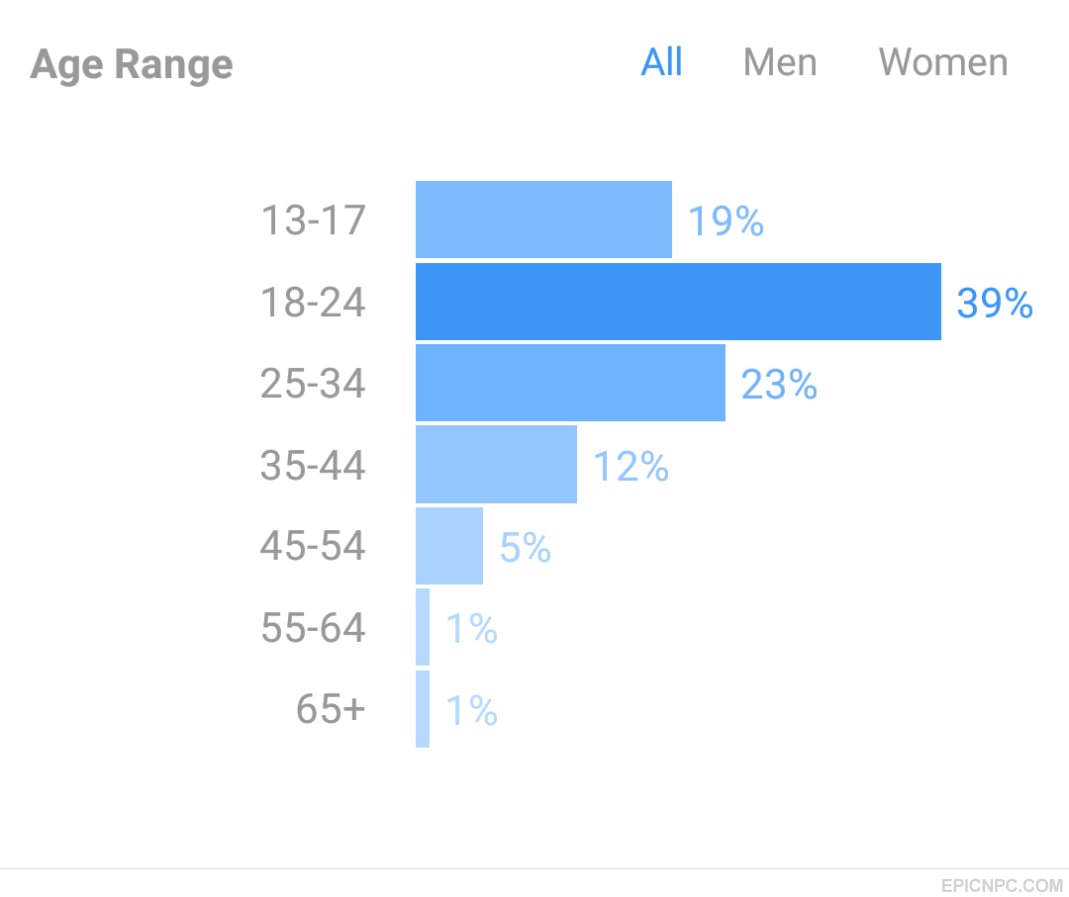Screen dimensions: 1069x897
Task: Click the 5% percentage label
Action: tap(525, 547)
